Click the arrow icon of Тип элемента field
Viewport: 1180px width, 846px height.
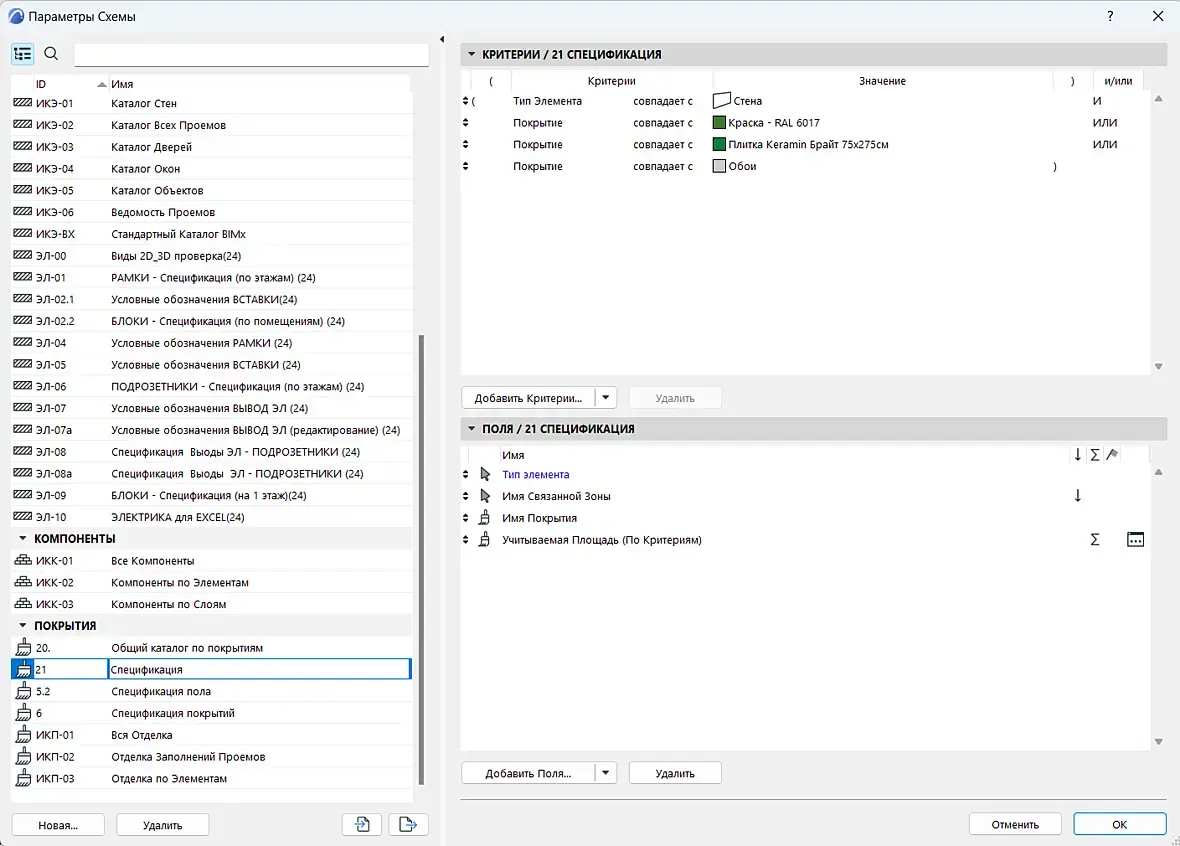(485, 474)
